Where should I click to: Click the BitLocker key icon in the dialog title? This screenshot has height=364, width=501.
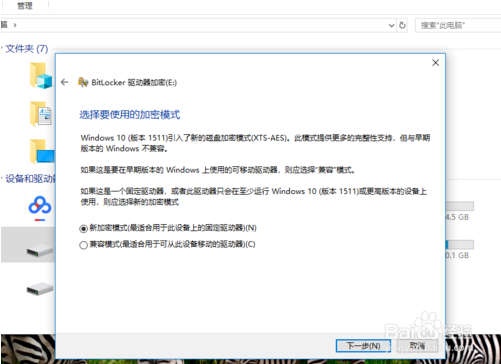83,82
